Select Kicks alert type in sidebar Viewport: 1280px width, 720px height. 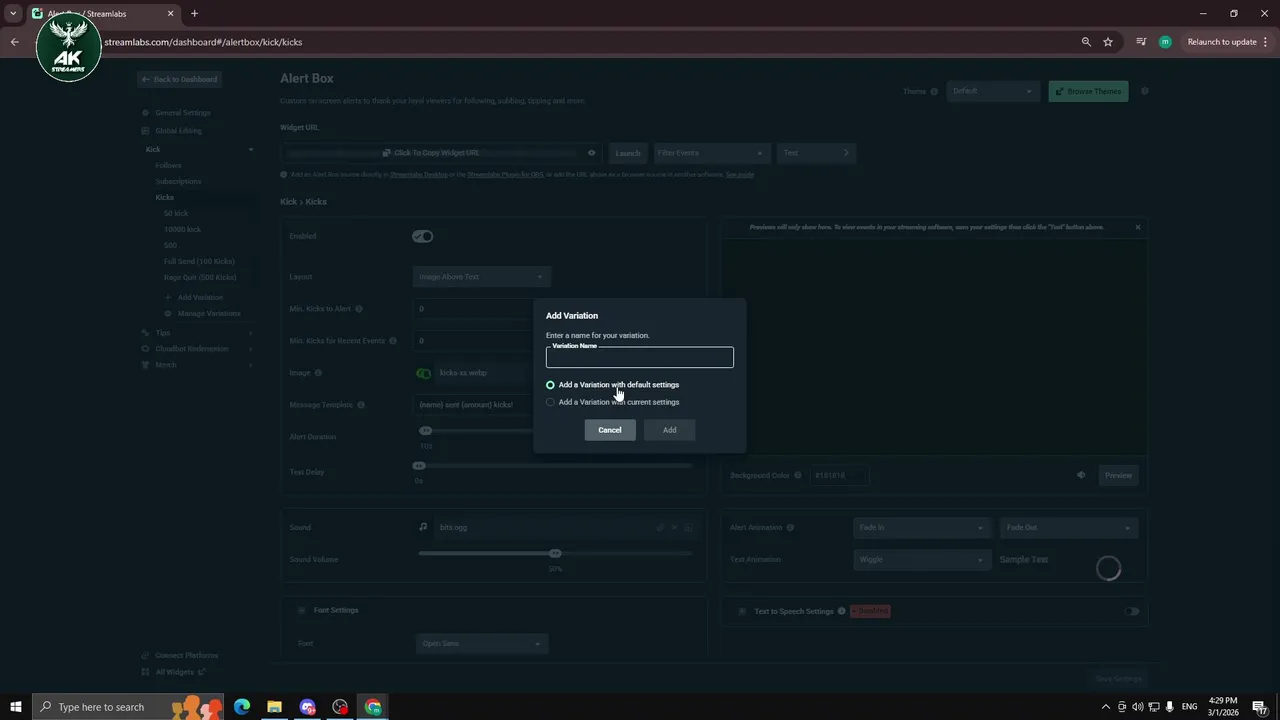coord(164,197)
